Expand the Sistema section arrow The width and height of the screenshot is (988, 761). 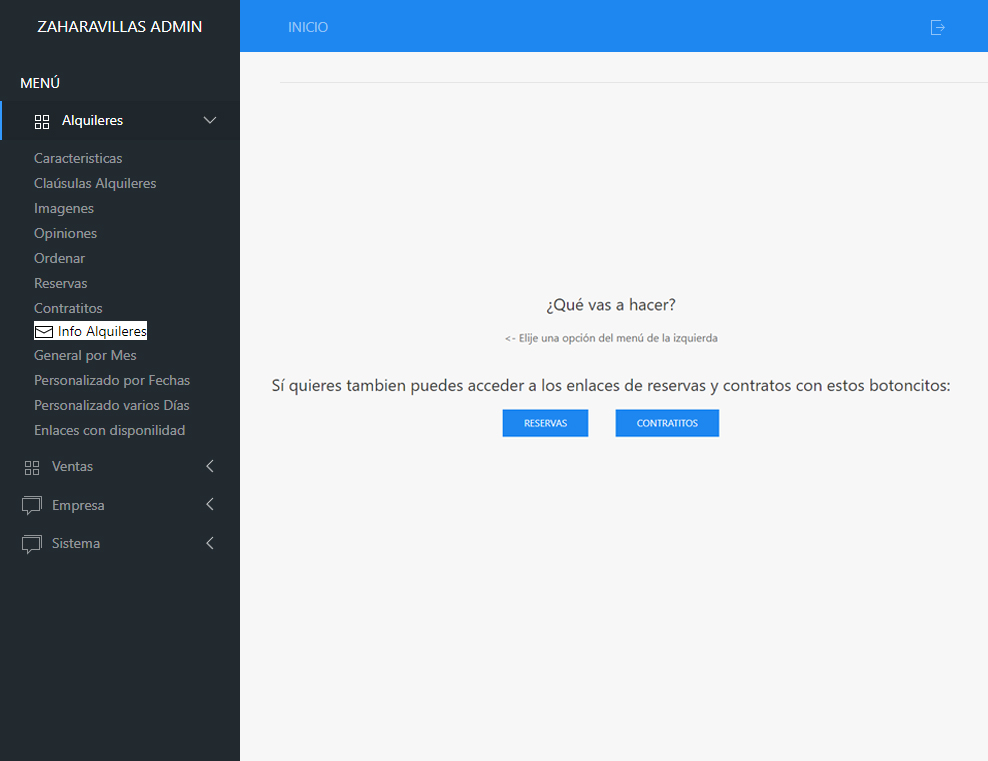click(x=210, y=543)
